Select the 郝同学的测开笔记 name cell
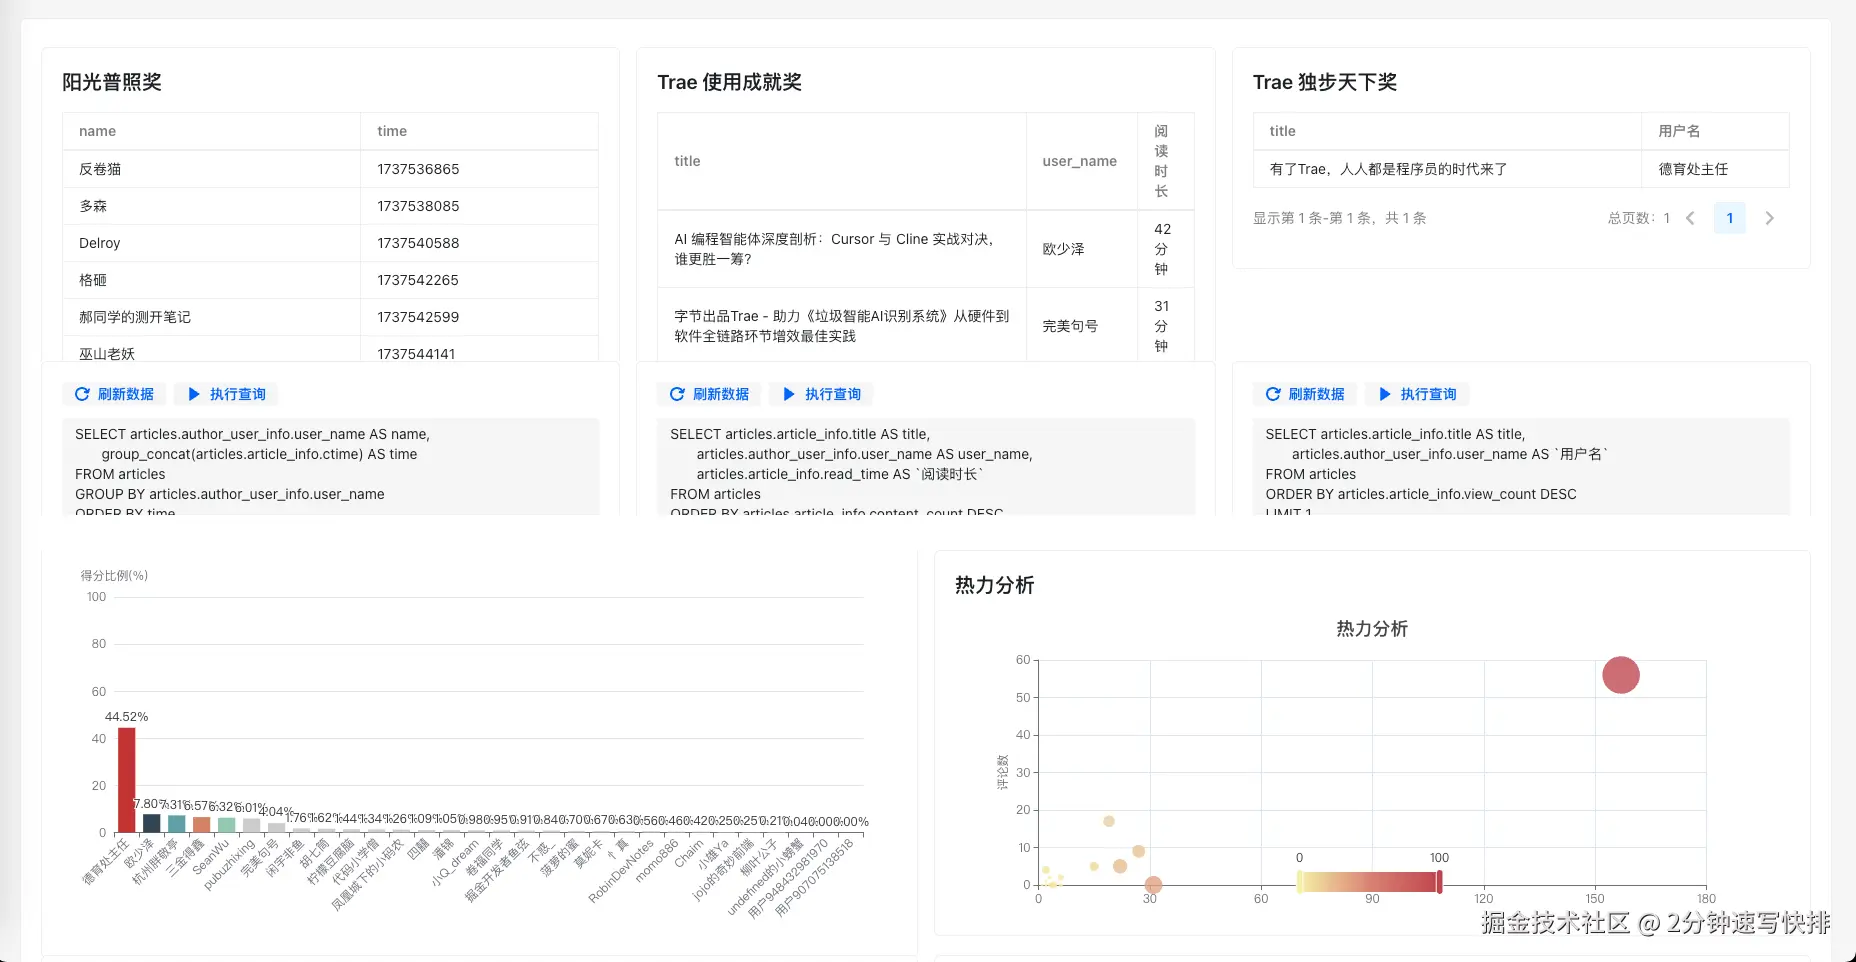Image resolution: width=1856 pixels, height=962 pixels. pyautogui.click(x=212, y=317)
